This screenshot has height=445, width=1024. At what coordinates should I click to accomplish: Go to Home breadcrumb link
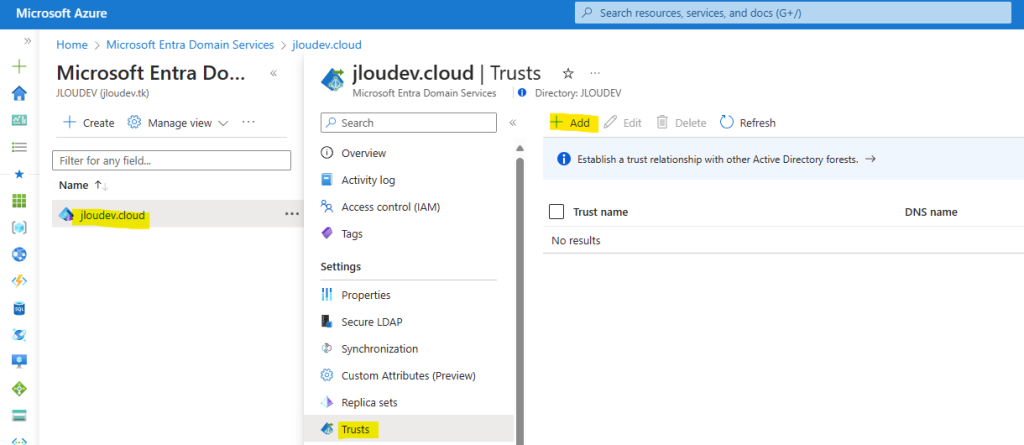click(x=72, y=45)
